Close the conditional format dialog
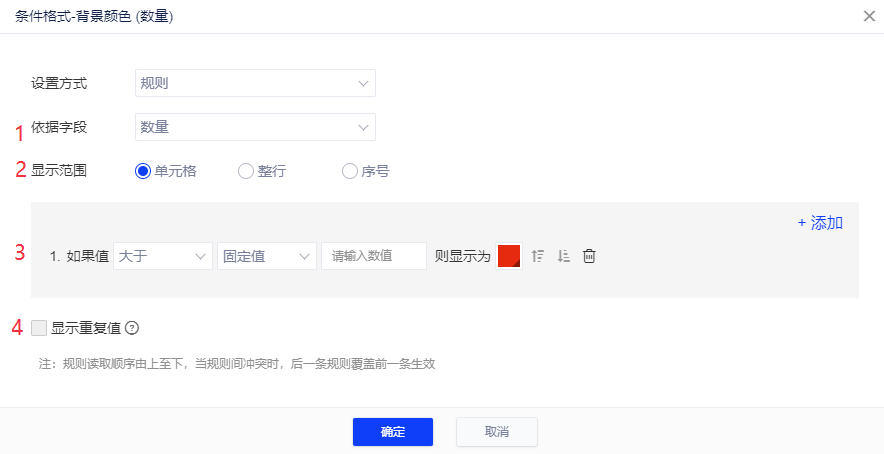 869,16
